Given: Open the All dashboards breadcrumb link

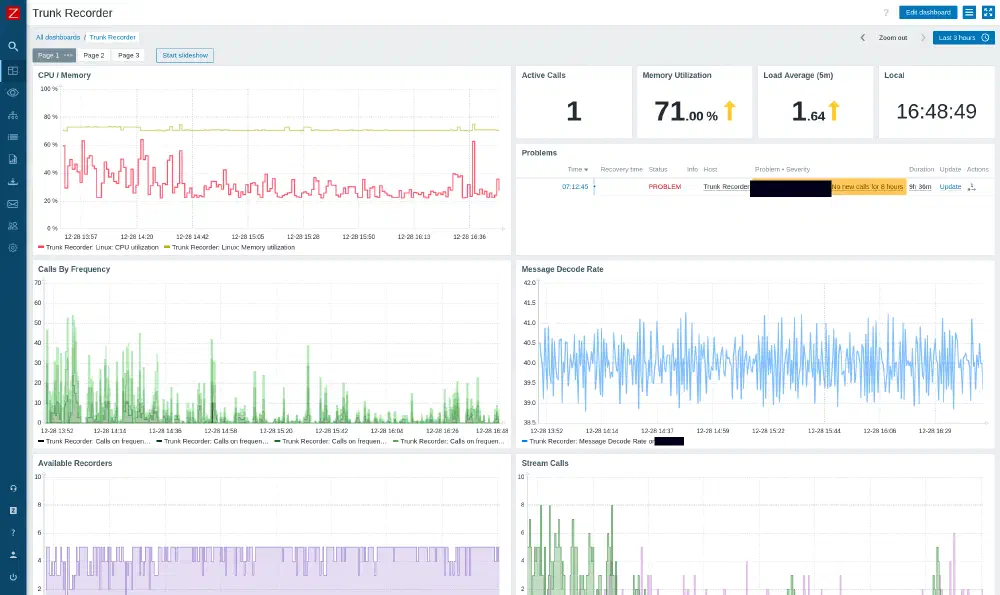Looking at the screenshot, I should point(58,38).
